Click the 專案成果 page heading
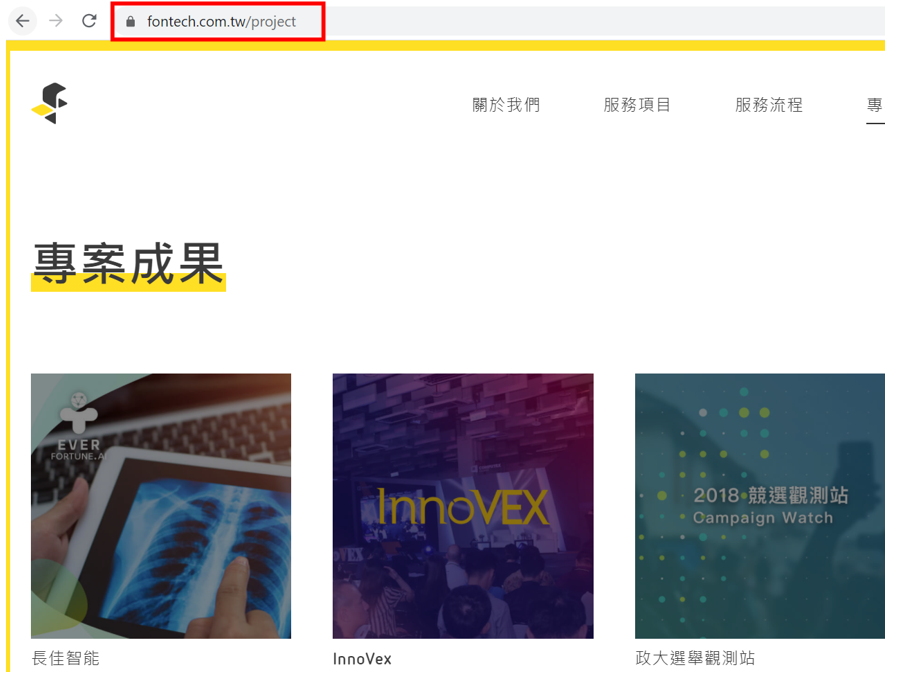Image resolution: width=902 pixels, height=686 pixels. [128, 264]
